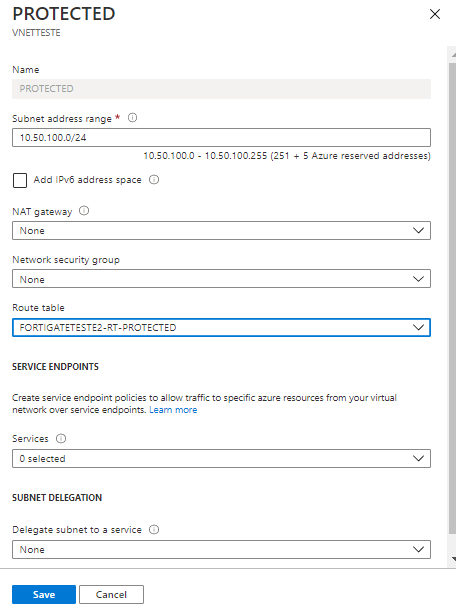Open the NAT gateway dropdown

(222, 231)
